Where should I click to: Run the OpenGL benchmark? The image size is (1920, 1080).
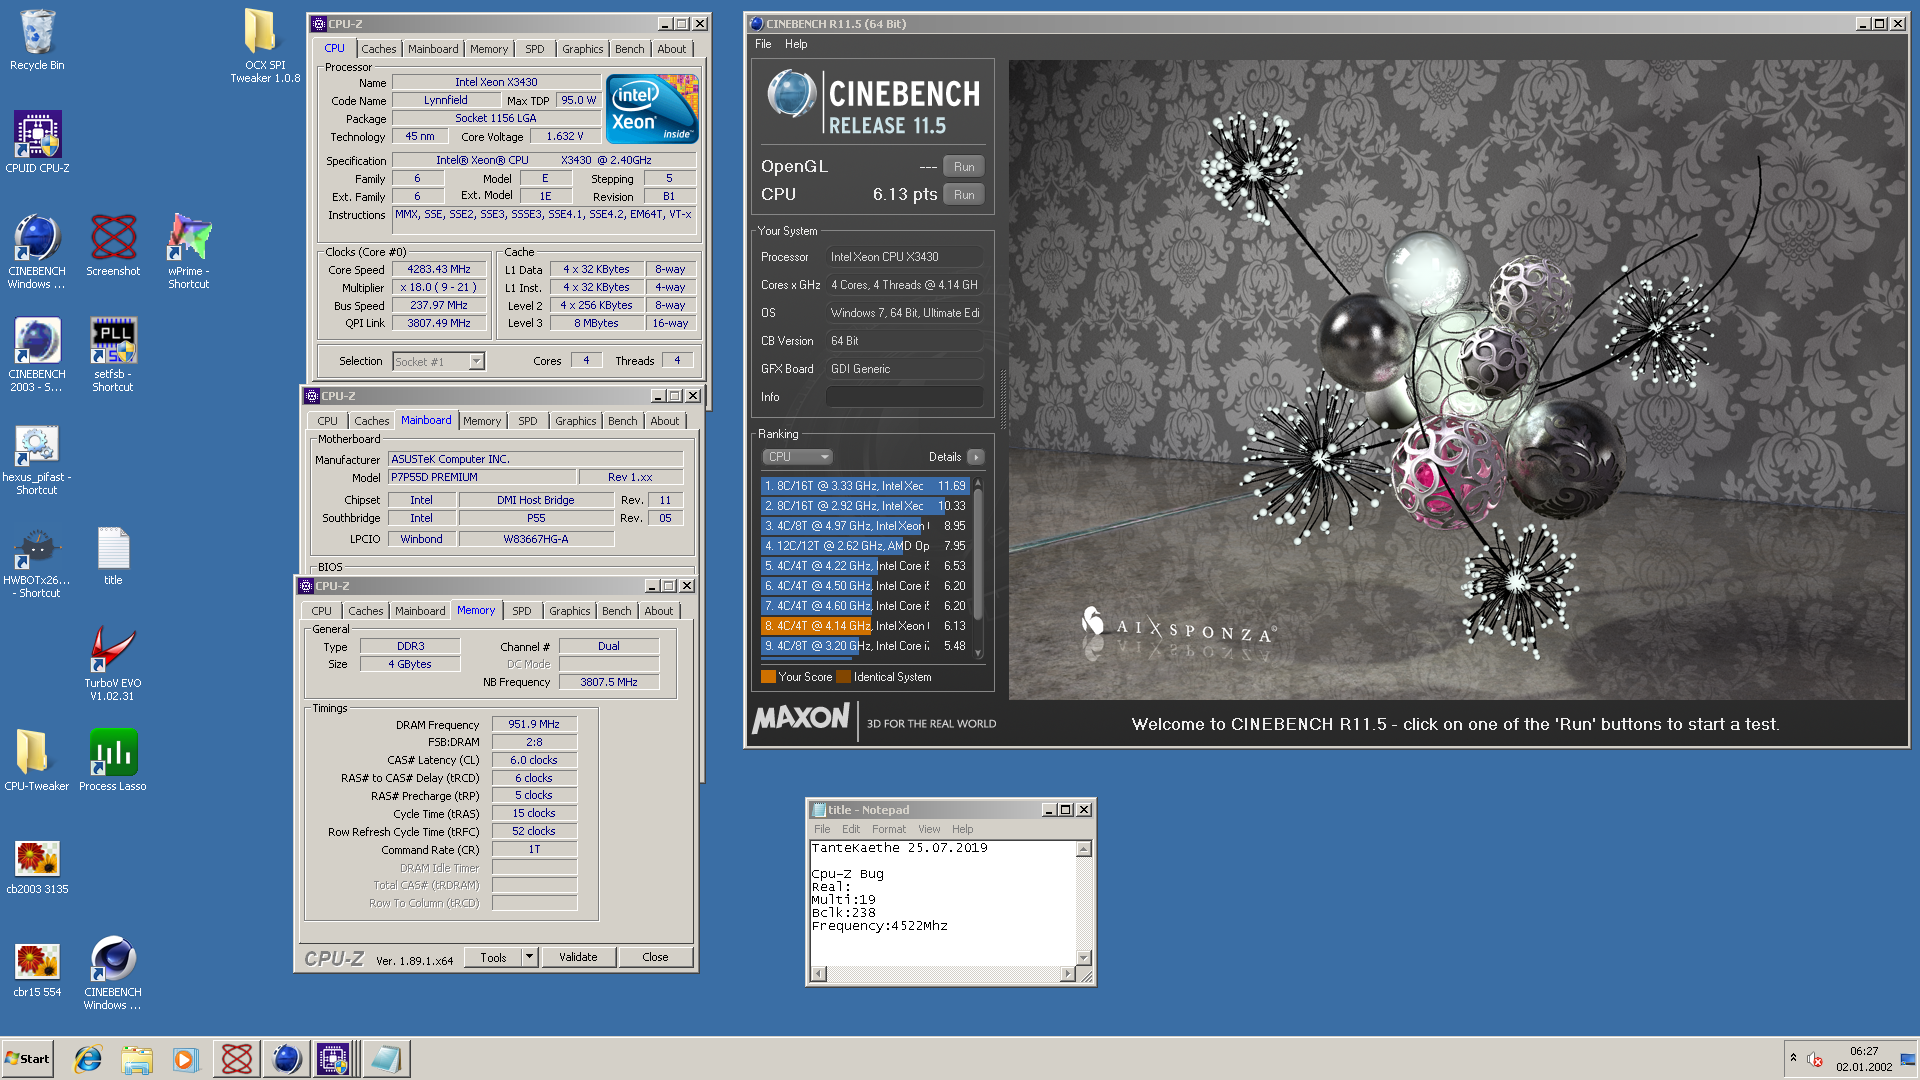[x=964, y=167]
